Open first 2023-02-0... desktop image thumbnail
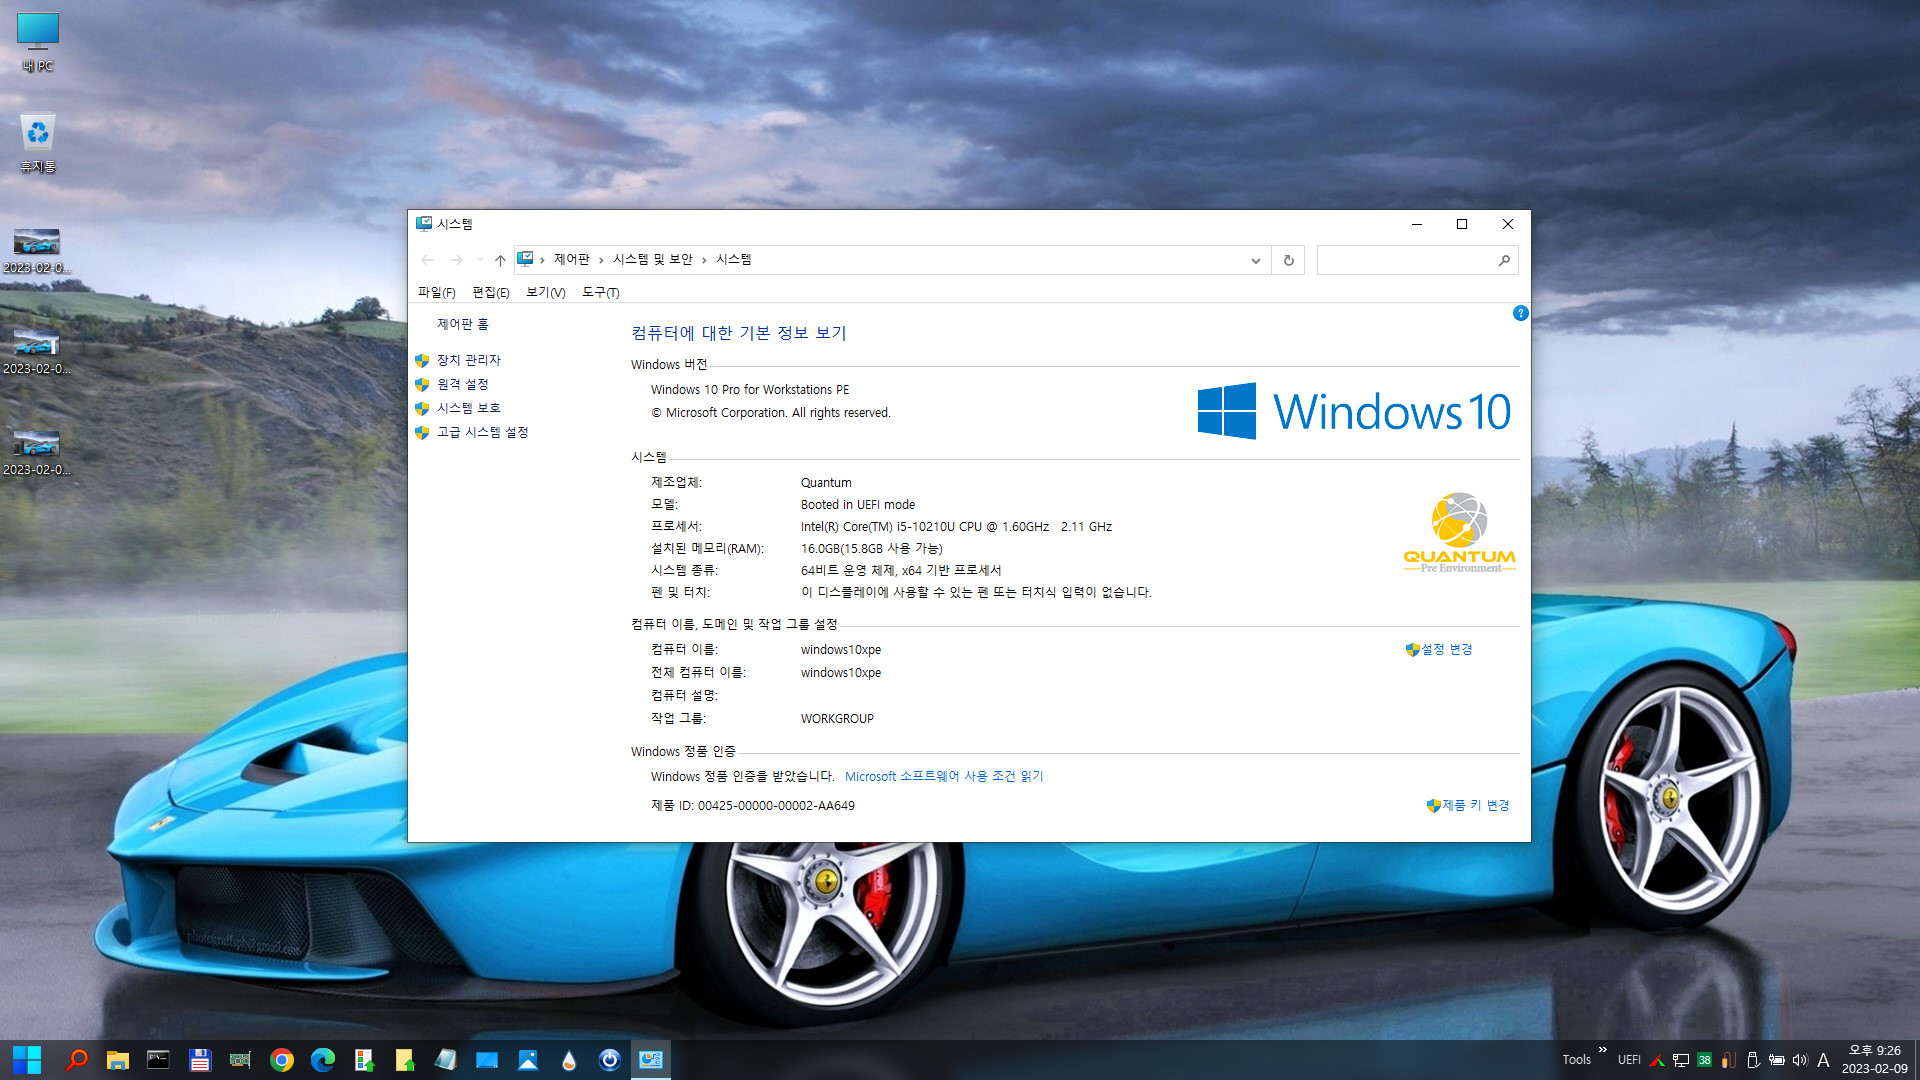 tap(37, 250)
